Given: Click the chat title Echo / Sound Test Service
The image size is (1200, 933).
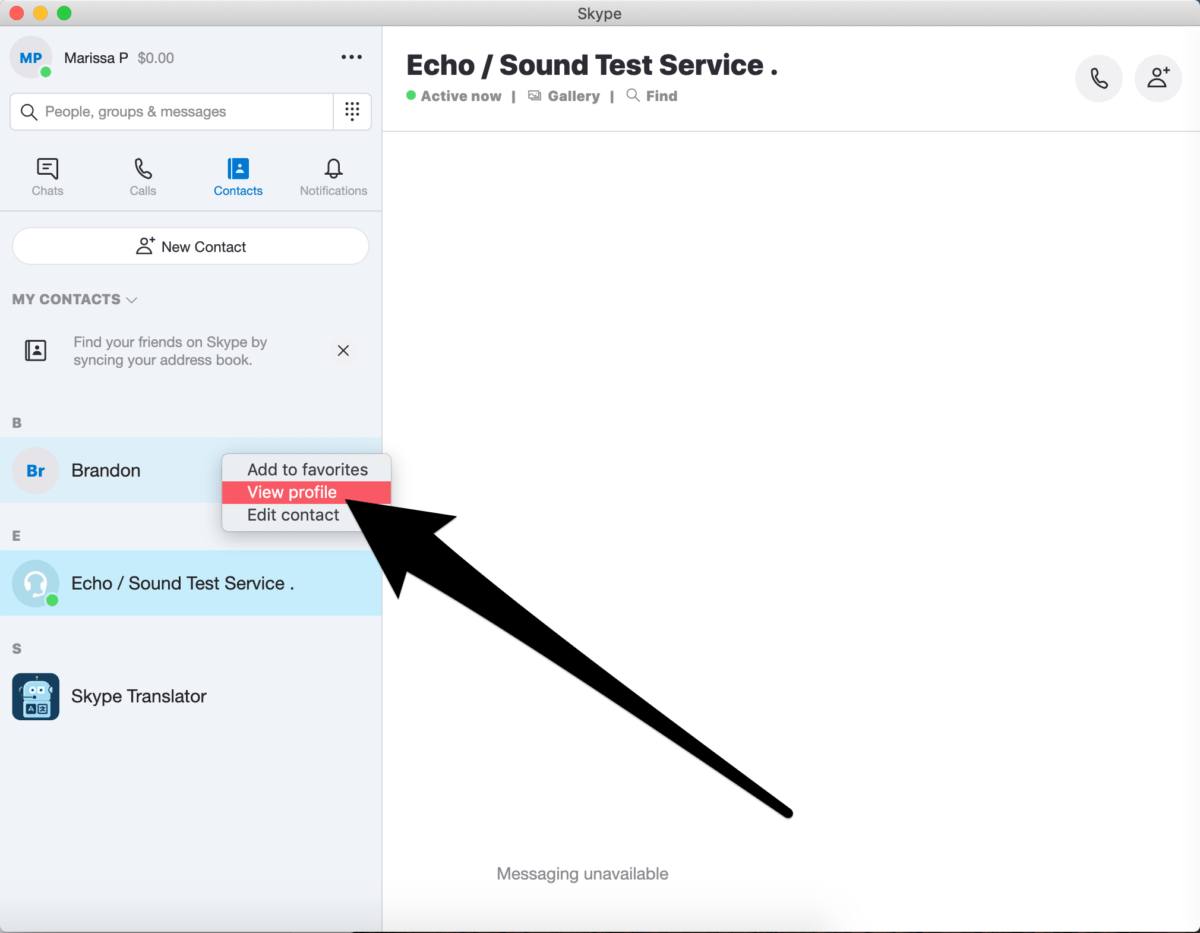Looking at the screenshot, I should click(592, 65).
